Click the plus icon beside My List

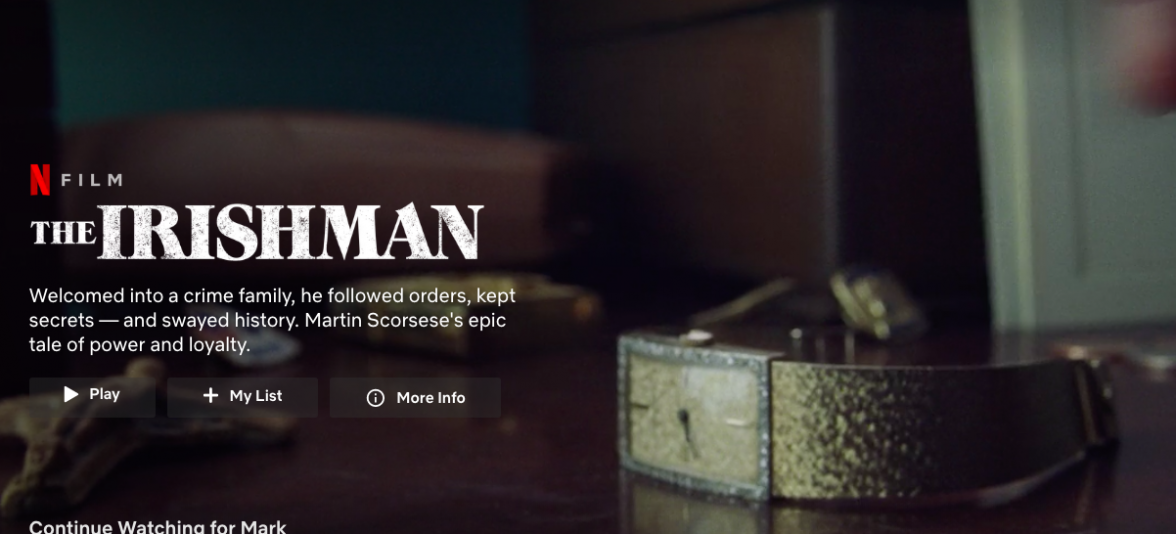point(211,396)
